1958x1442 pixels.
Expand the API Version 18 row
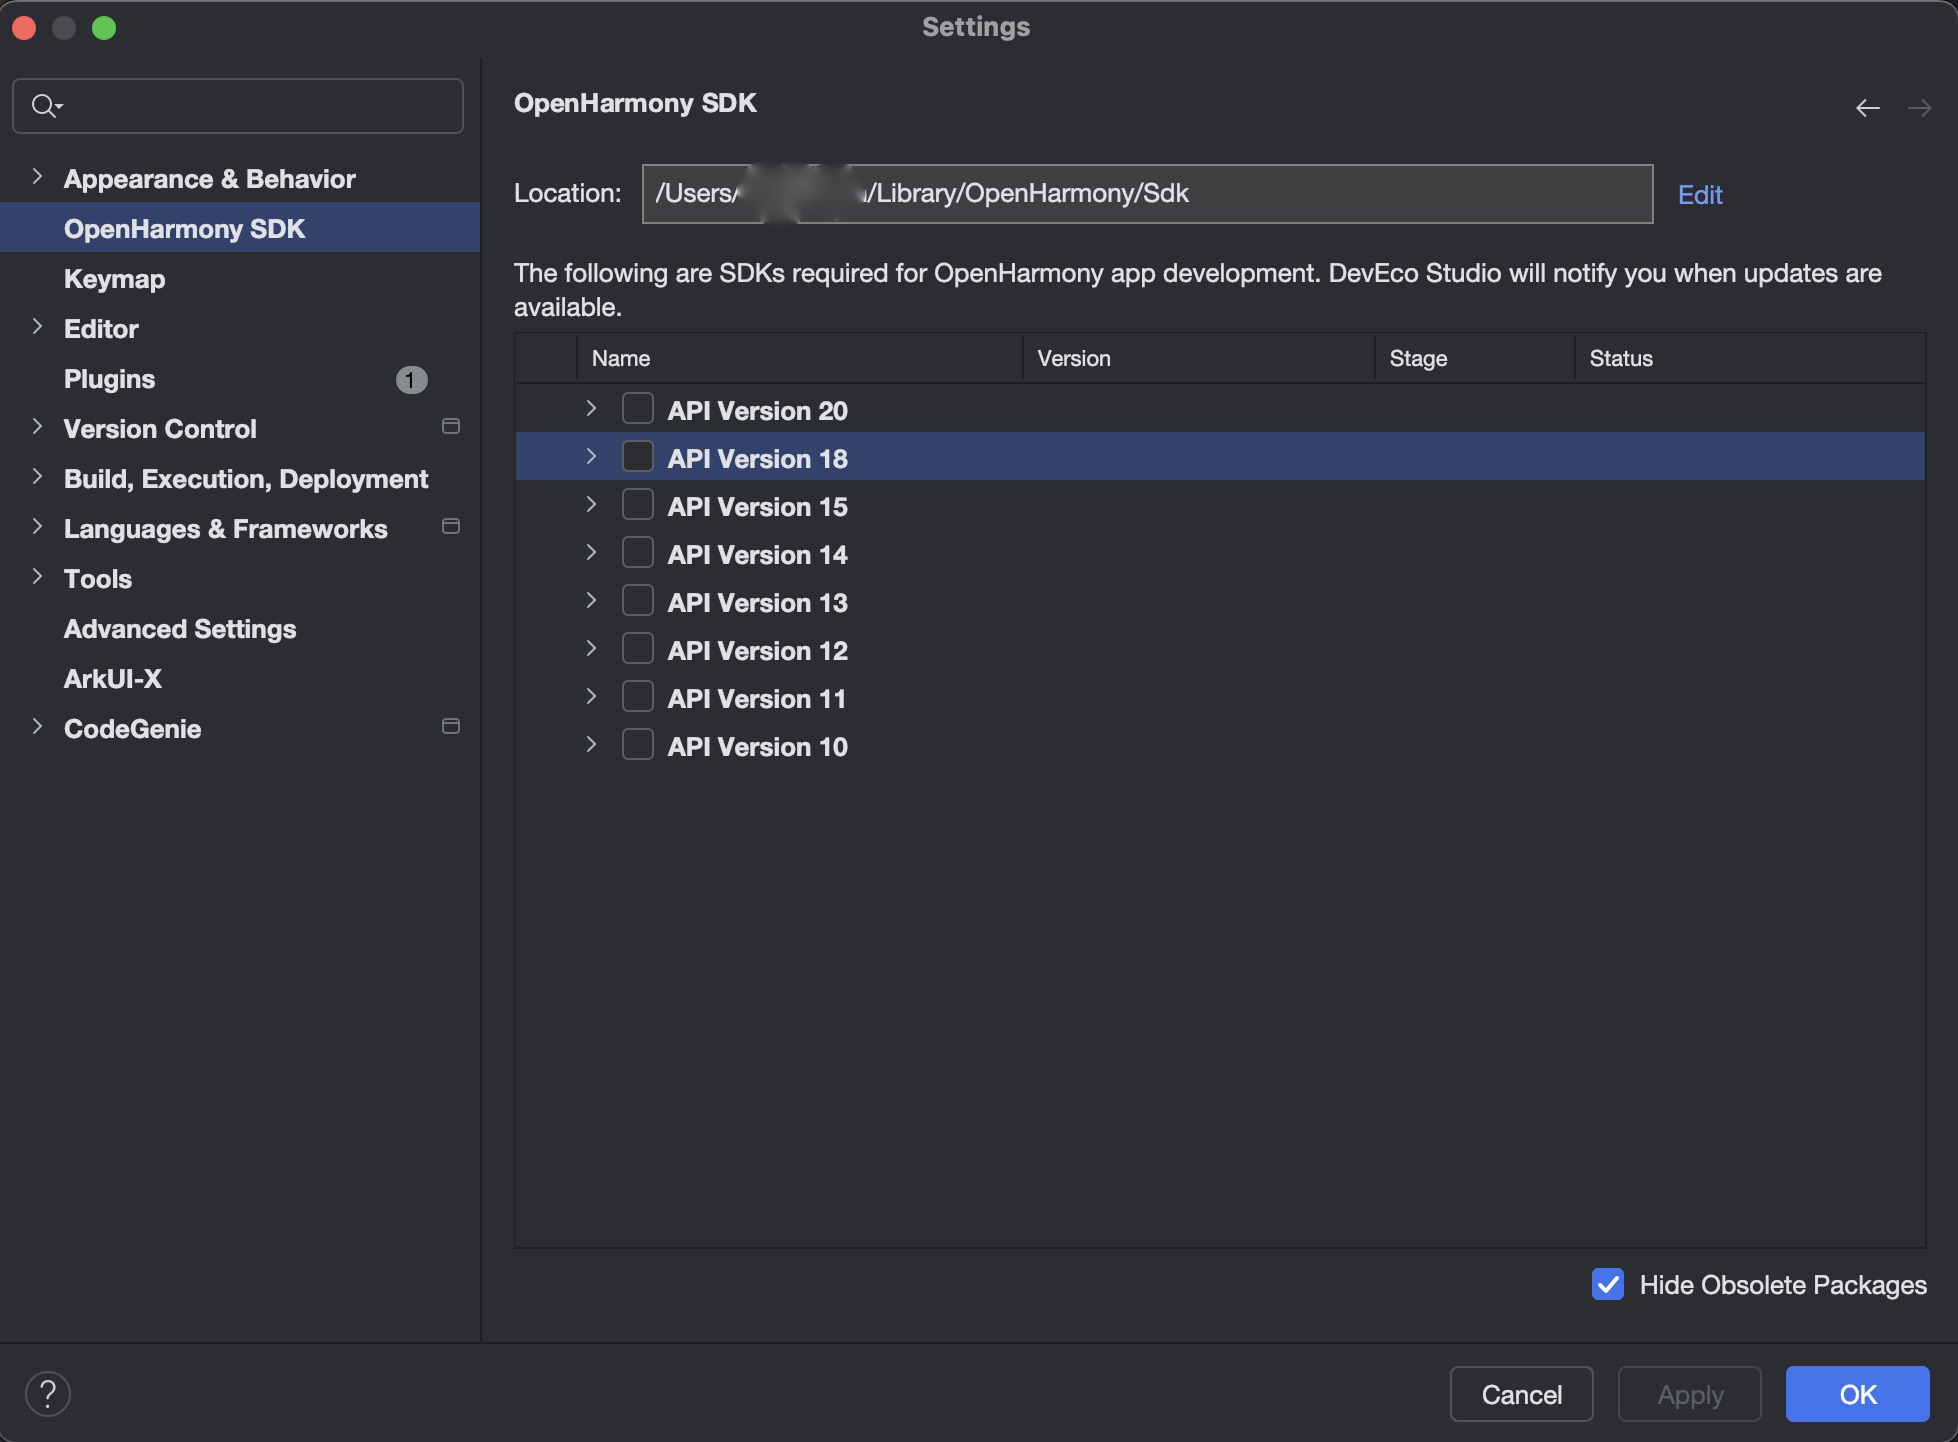[x=591, y=457]
